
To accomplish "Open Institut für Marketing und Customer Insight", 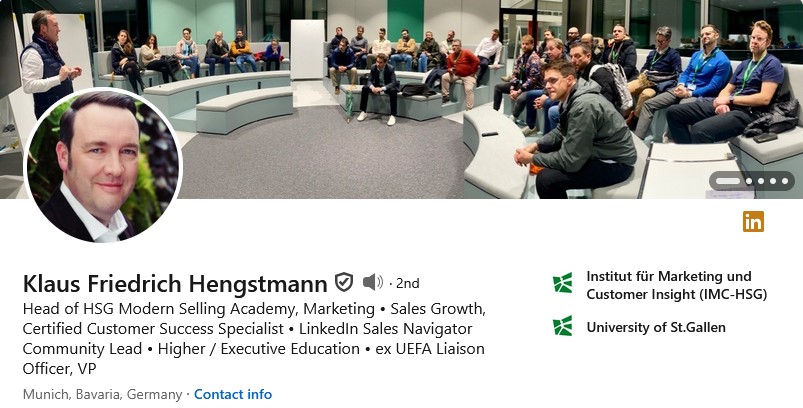I will tap(668, 285).
